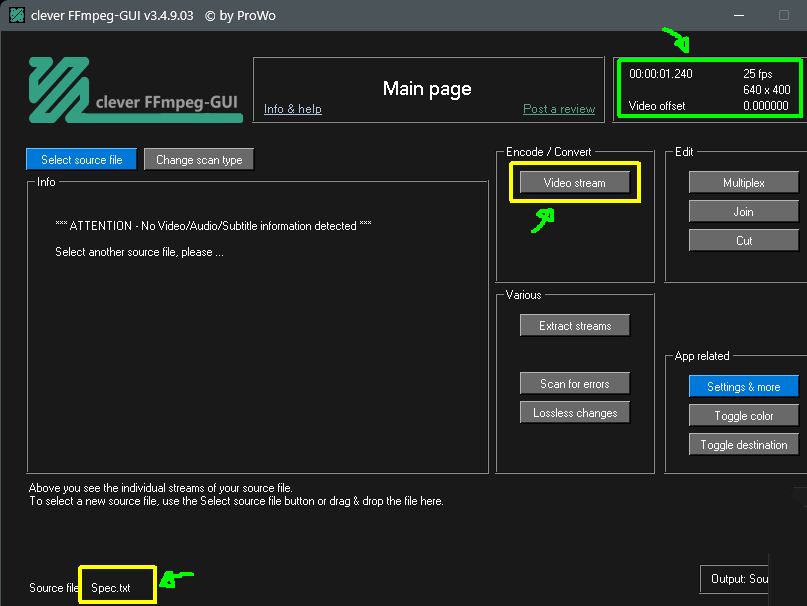Click the Video offset label

657,106
